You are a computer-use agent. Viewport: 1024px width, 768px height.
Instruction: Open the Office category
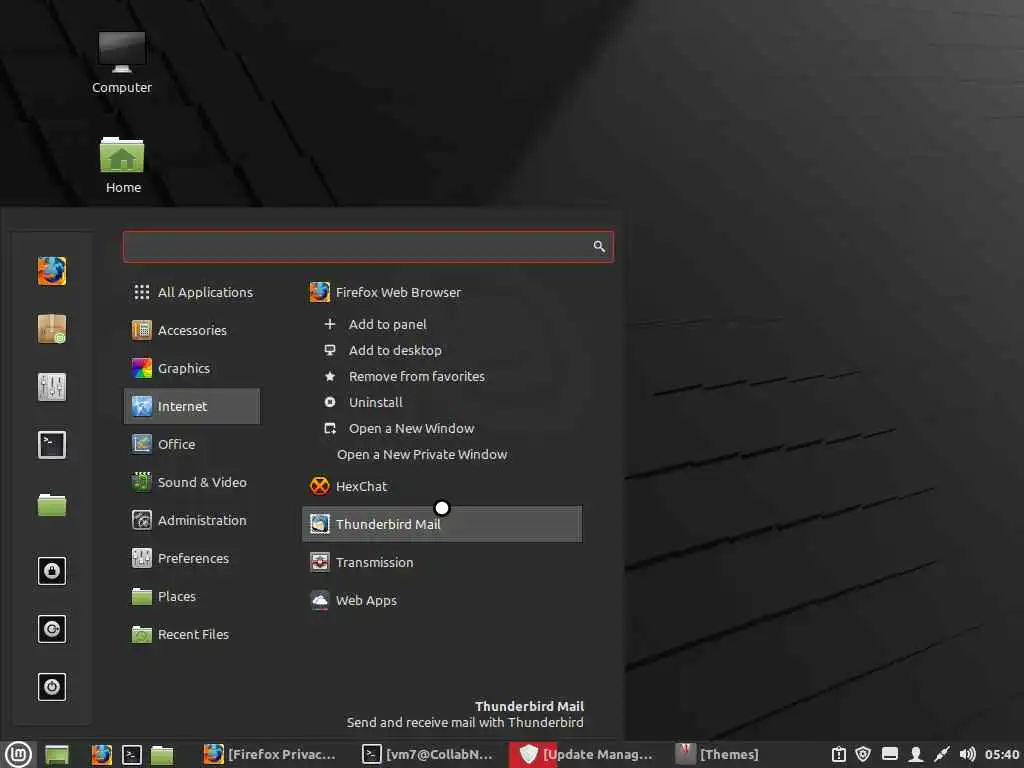pyautogui.click(x=192, y=444)
